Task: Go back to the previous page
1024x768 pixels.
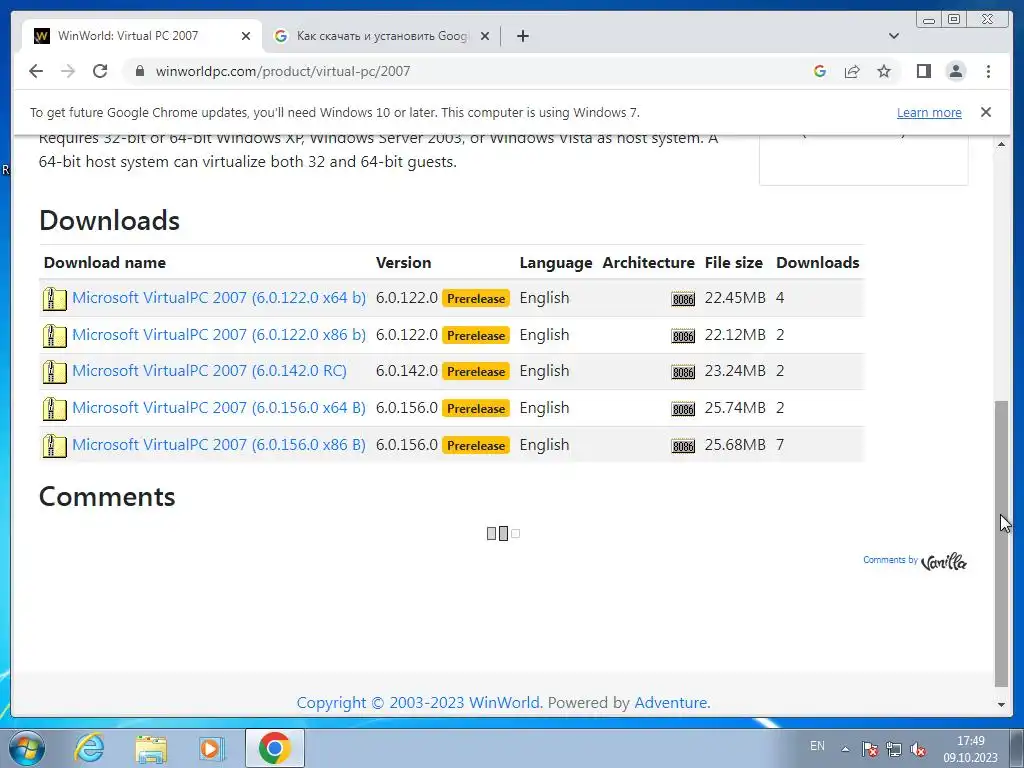Action: [36, 71]
